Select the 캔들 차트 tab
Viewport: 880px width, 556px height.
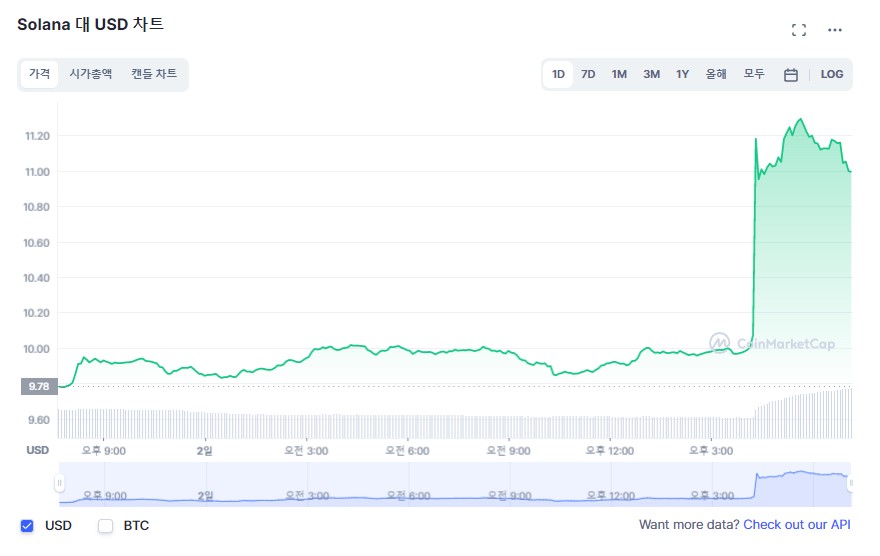154,74
